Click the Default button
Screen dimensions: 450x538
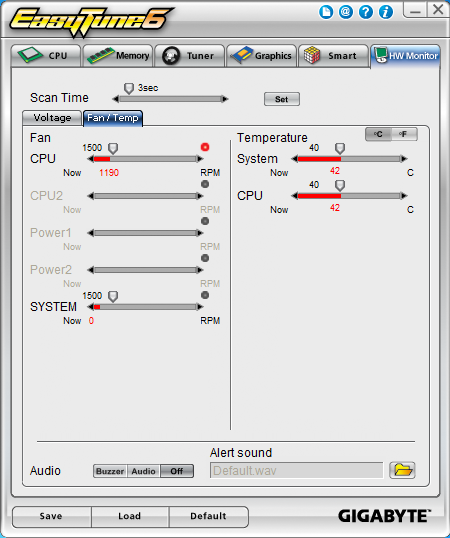pos(209,516)
